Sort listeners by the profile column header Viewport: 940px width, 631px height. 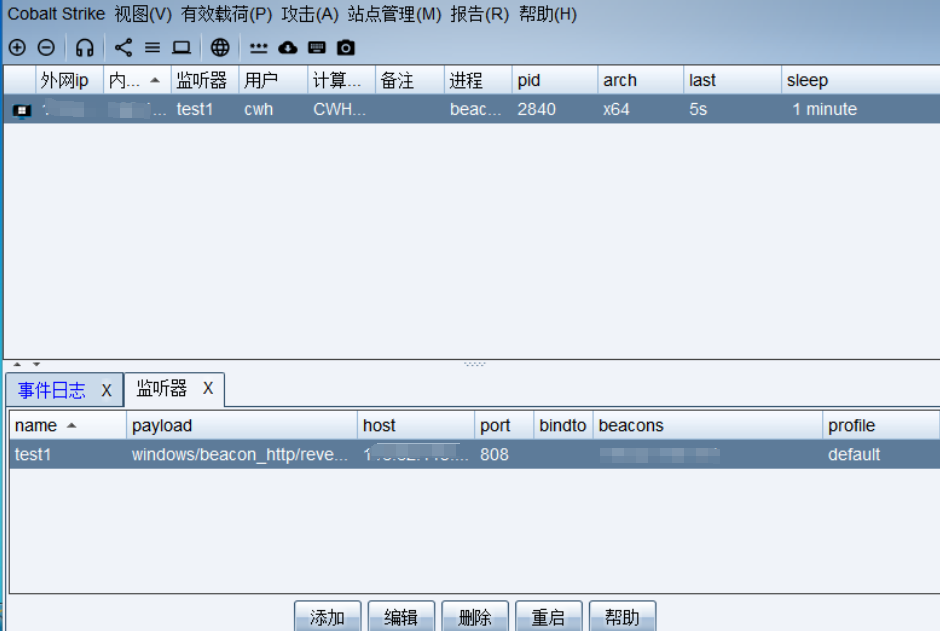point(881,425)
